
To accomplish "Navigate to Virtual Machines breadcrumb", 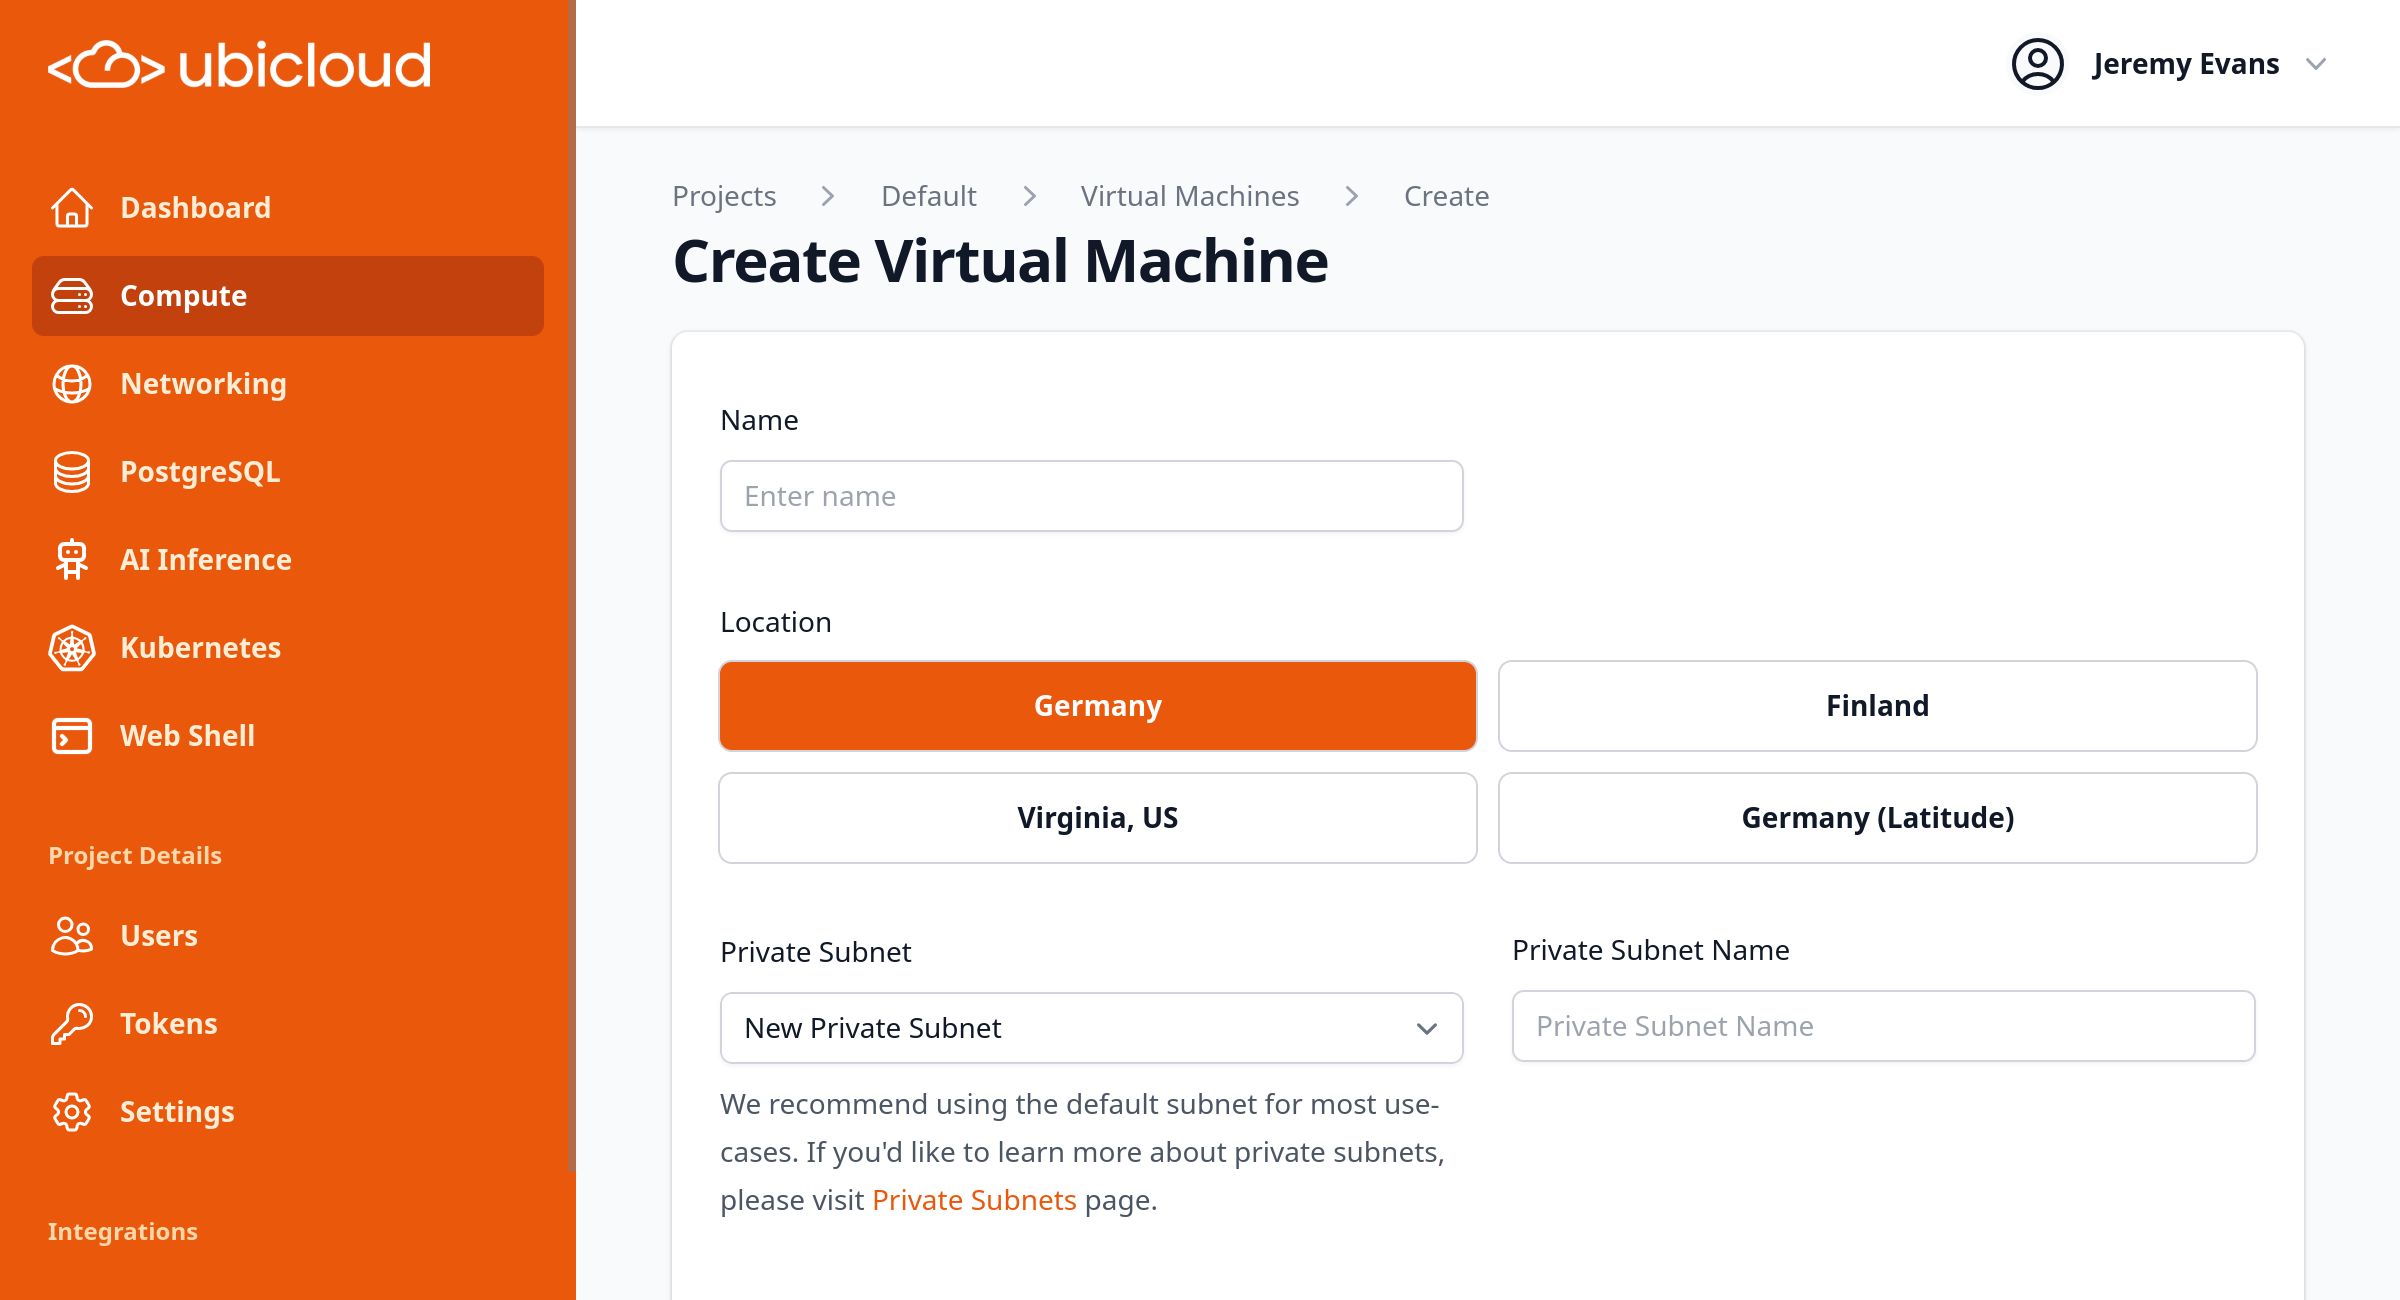I will coord(1189,196).
